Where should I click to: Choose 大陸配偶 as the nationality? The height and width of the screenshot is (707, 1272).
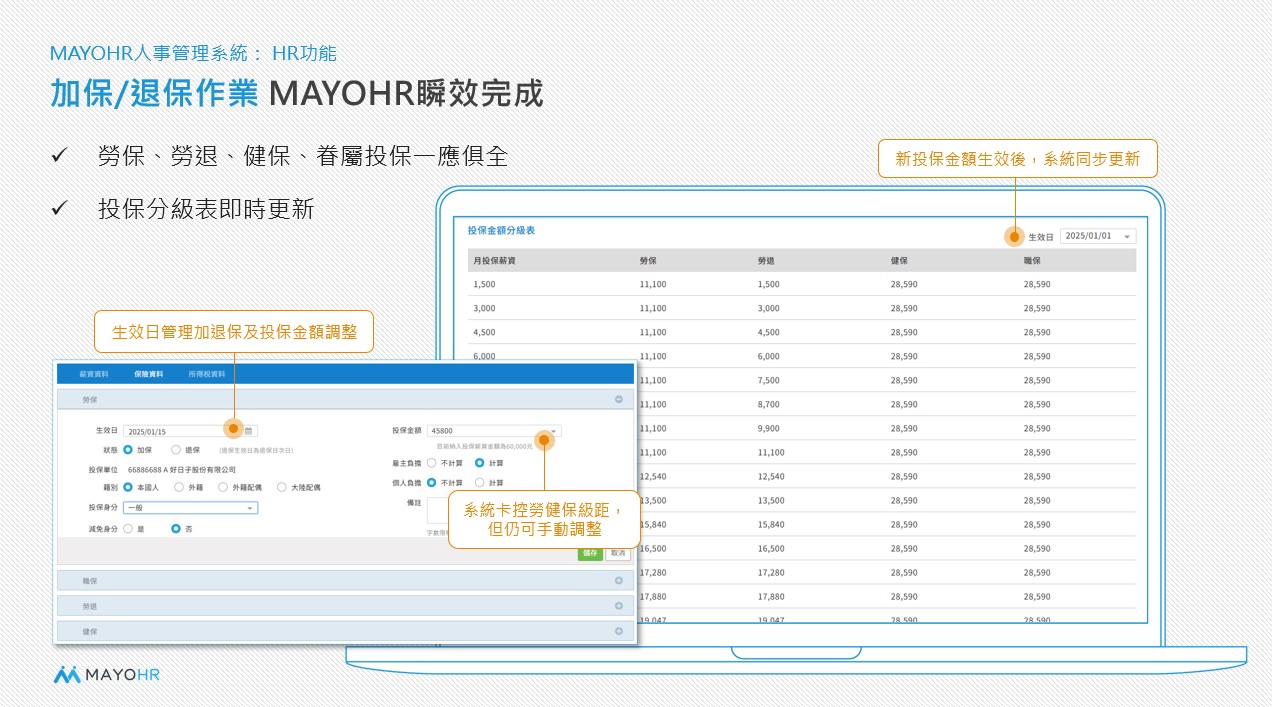282,487
